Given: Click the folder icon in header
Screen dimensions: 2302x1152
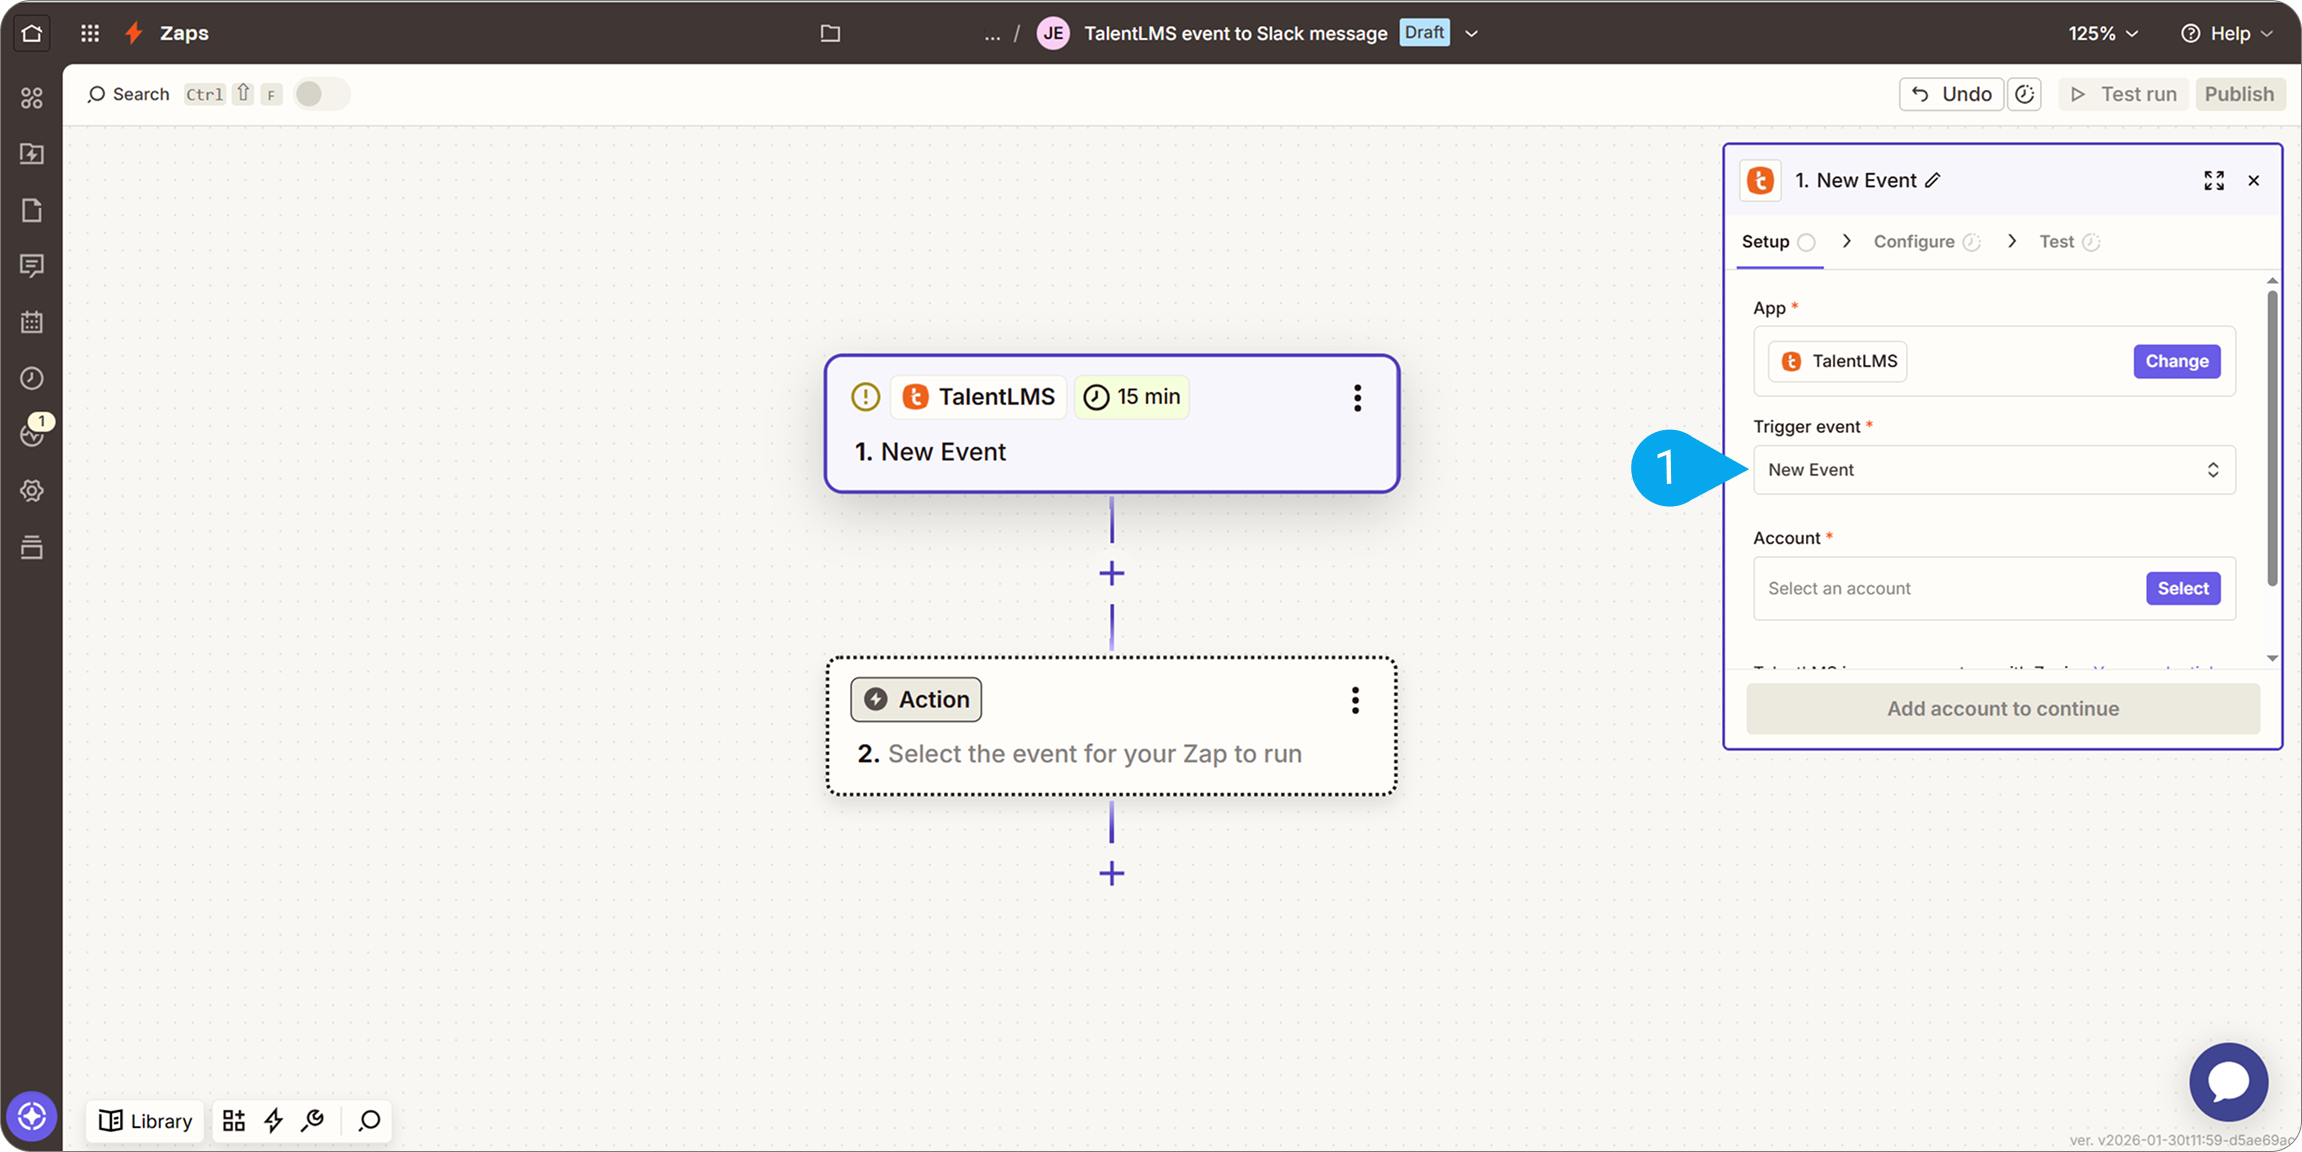Looking at the screenshot, I should tap(830, 33).
